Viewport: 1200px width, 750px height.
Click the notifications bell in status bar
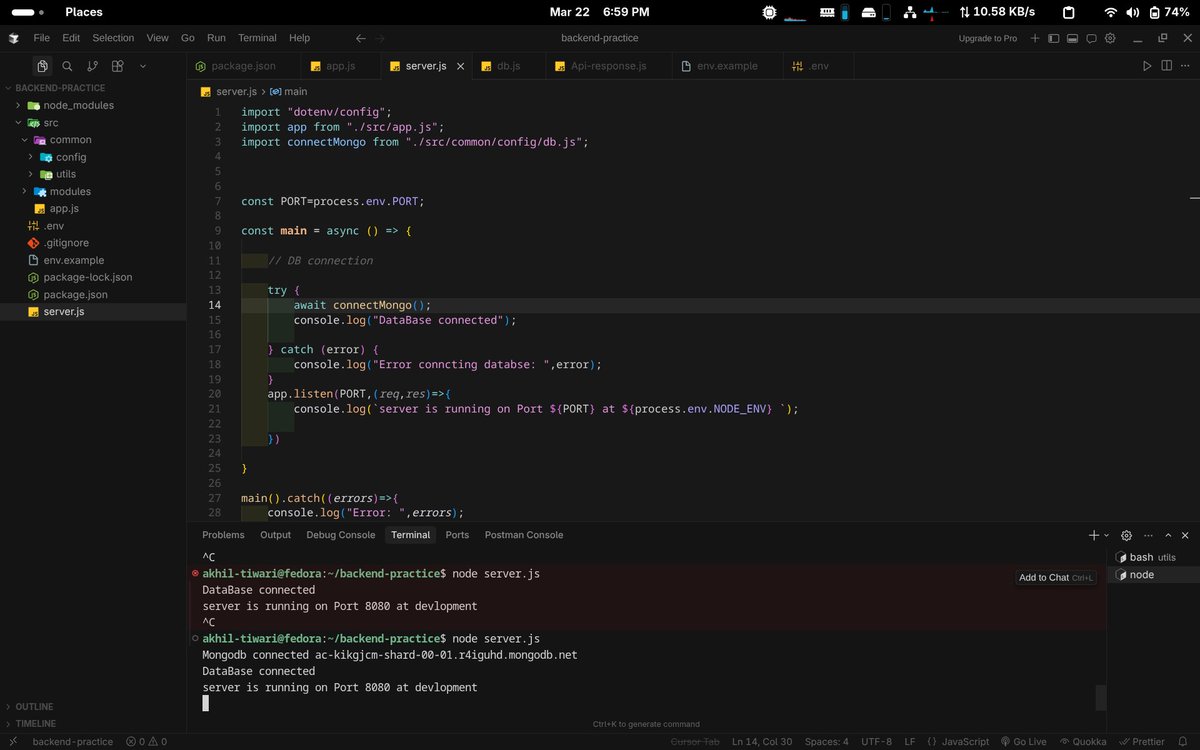[x=1185, y=741]
